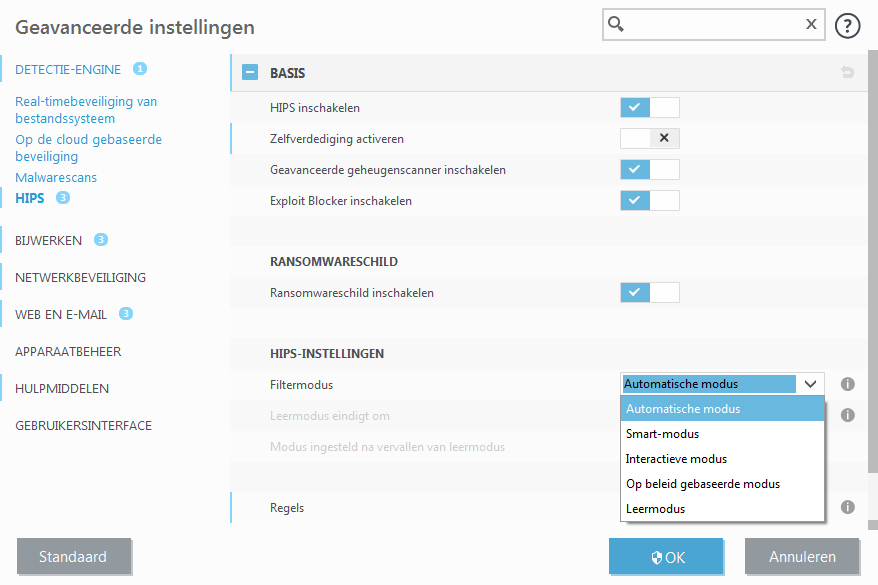The width and height of the screenshot is (878, 585).
Task: Clear the search field with X icon
Action: pos(811,25)
